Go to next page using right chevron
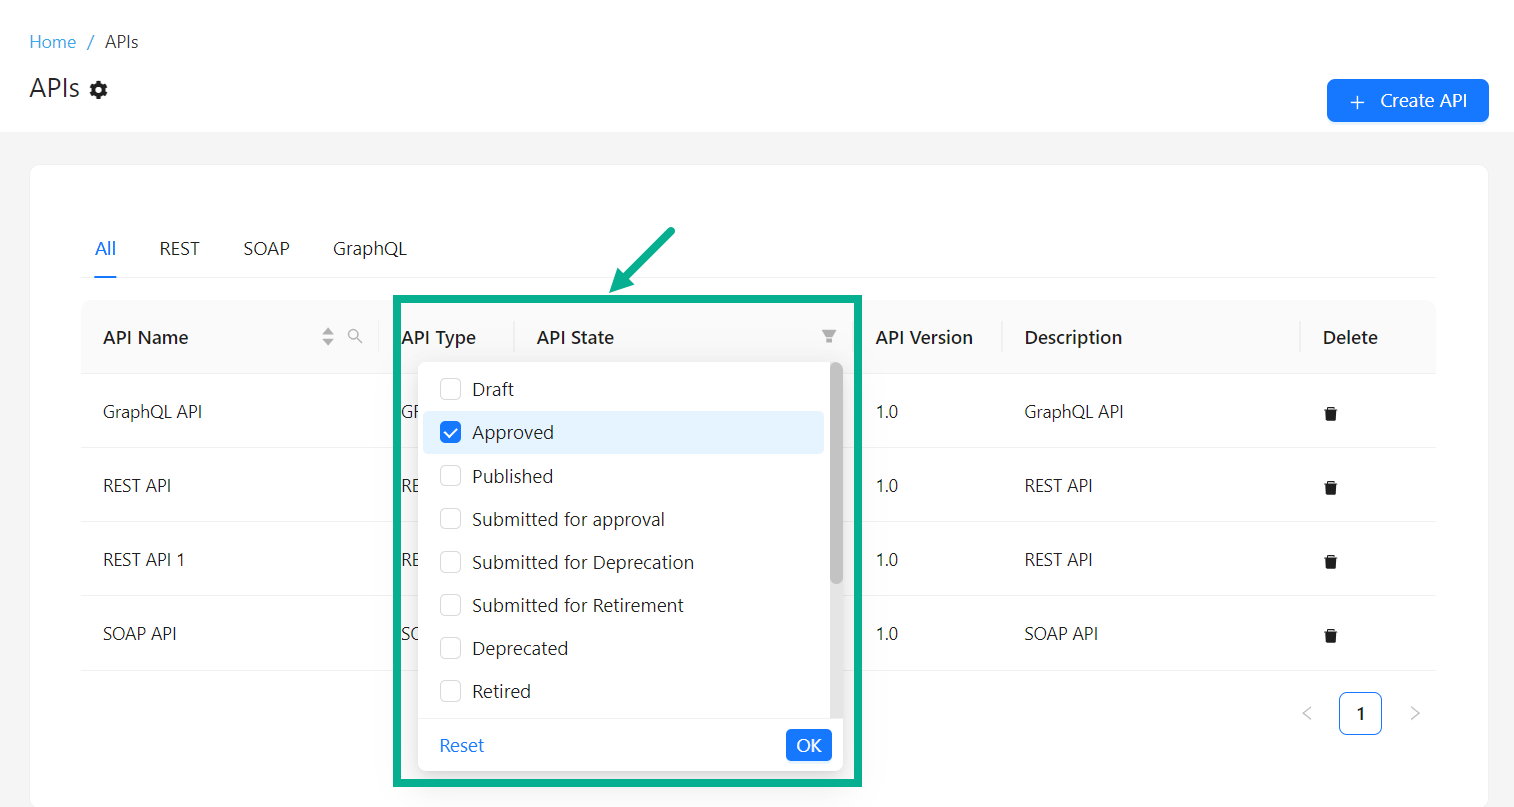The image size is (1514, 807). (1414, 713)
